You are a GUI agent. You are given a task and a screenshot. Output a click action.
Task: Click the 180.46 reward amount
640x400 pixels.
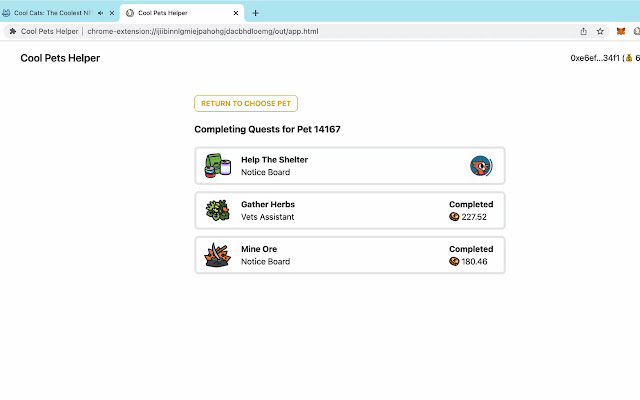point(474,261)
